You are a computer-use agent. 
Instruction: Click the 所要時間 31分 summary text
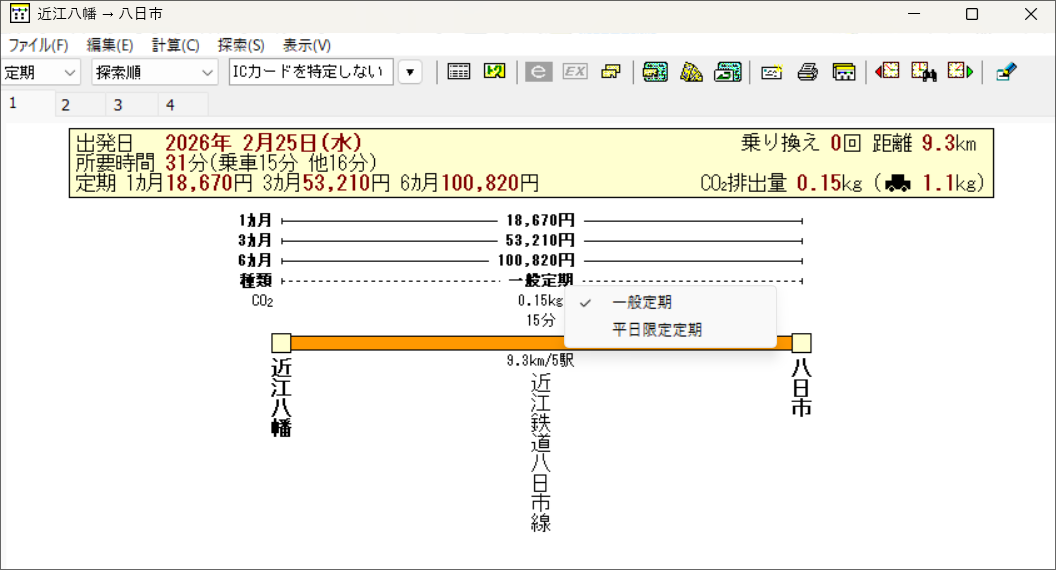226,163
